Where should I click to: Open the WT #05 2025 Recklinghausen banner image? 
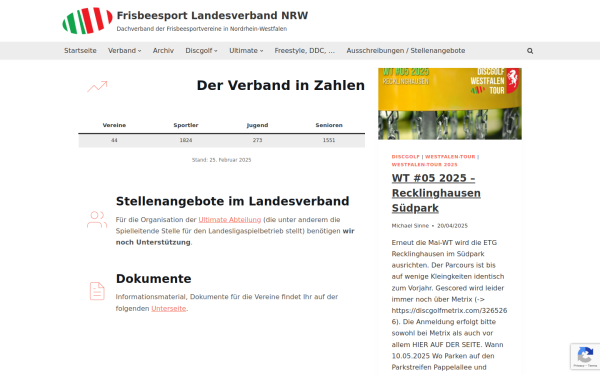[x=450, y=104]
